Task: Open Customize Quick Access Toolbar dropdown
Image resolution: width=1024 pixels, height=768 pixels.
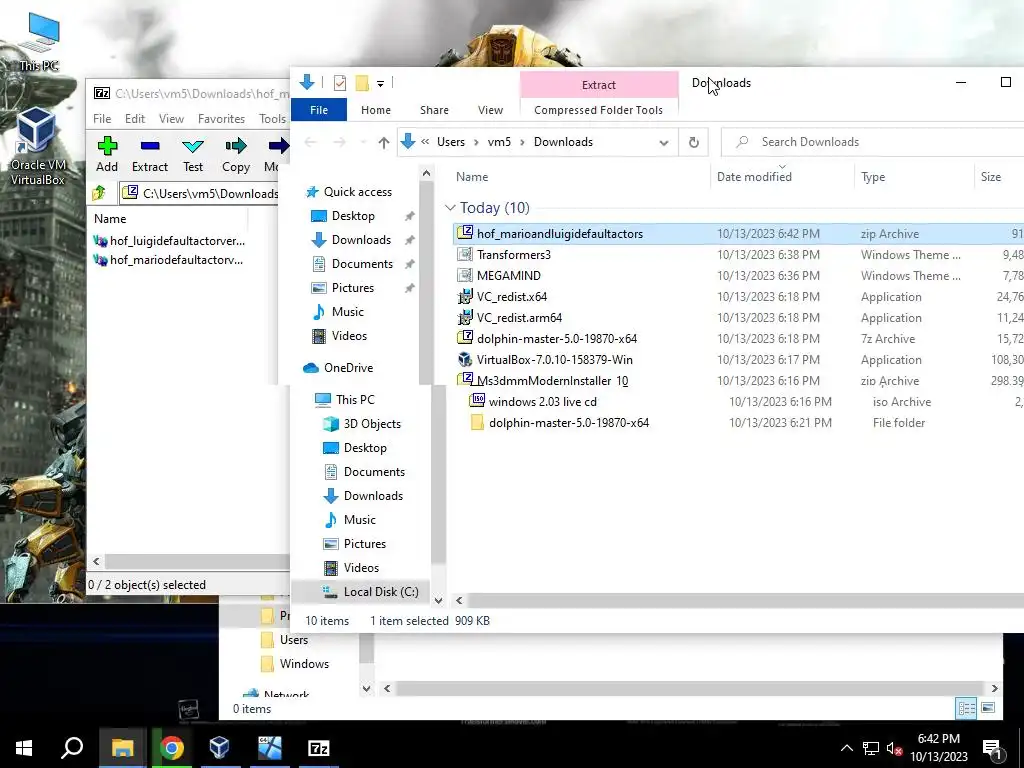Action: 380,84
